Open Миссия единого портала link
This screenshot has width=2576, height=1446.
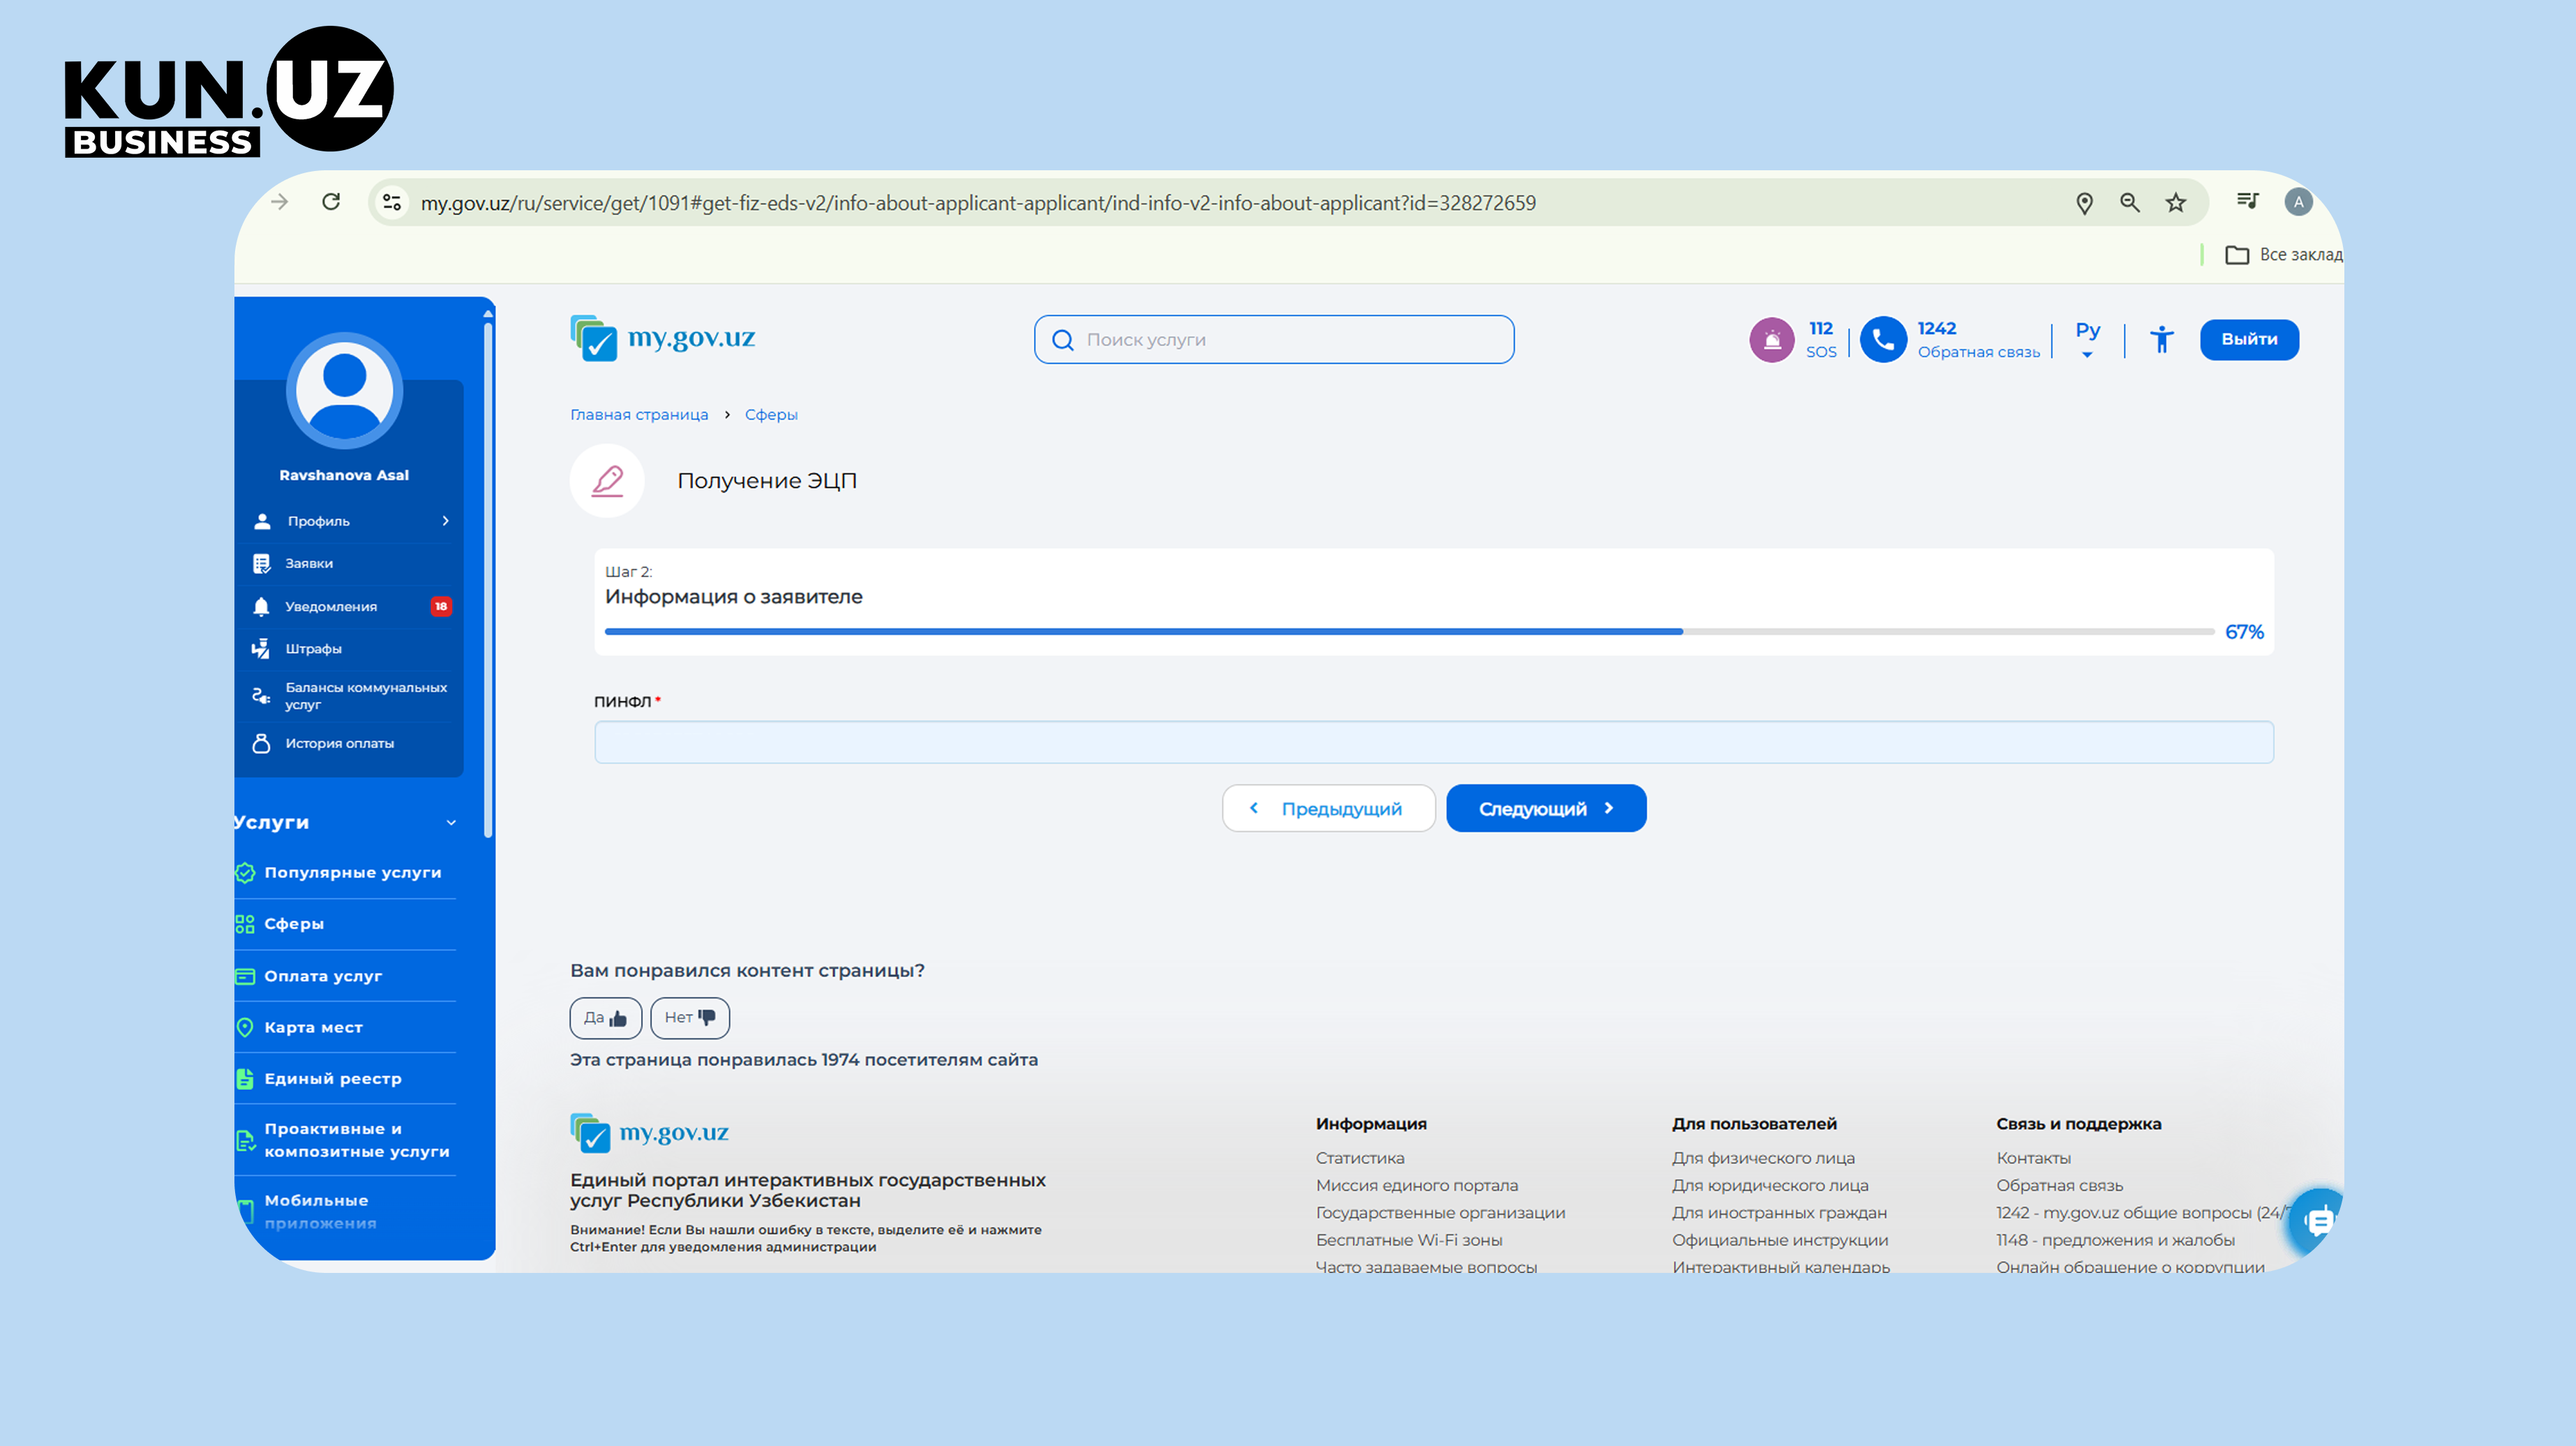[1417, 1186]
